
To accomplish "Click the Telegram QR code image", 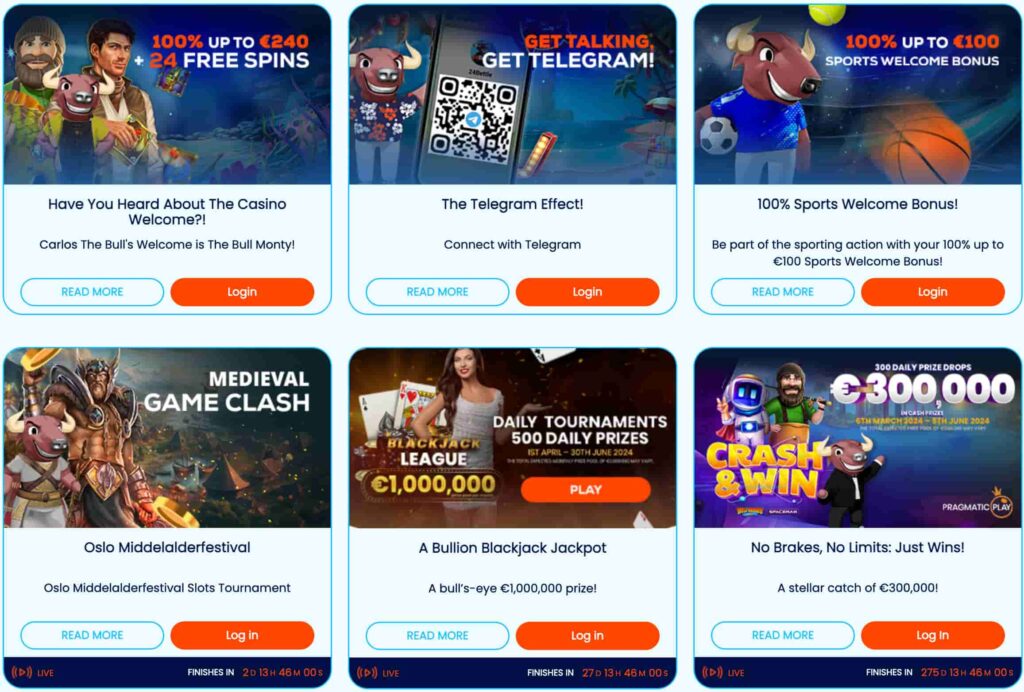I will pos(473,119).
